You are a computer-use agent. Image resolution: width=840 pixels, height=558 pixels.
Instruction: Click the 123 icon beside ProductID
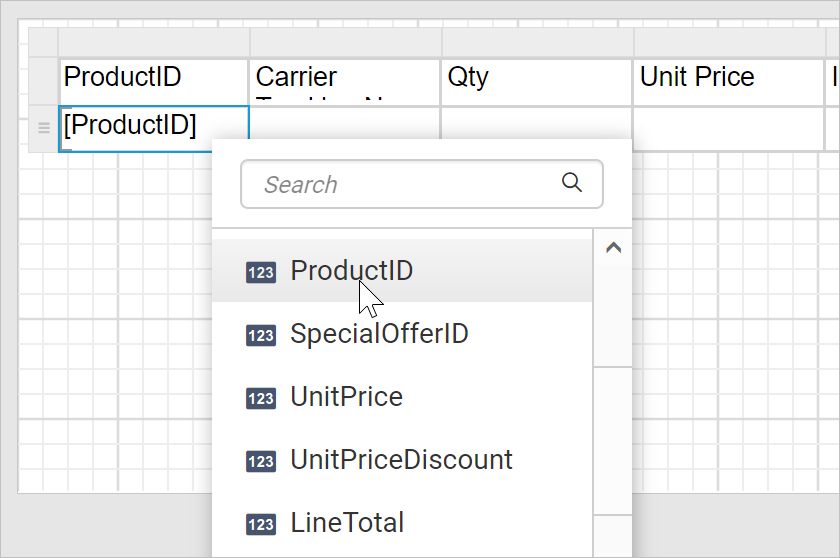tap(261, 273)
